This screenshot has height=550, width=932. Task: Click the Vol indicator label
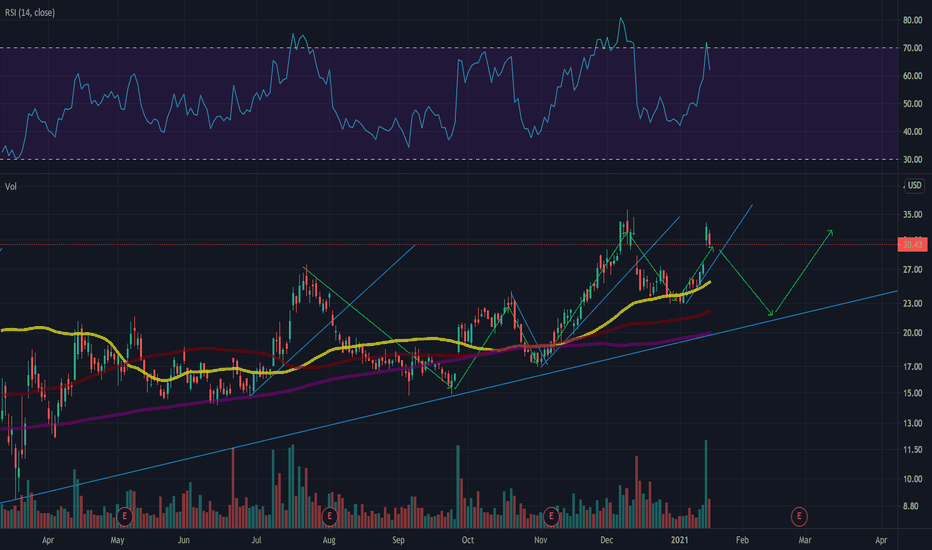(11, 187)
